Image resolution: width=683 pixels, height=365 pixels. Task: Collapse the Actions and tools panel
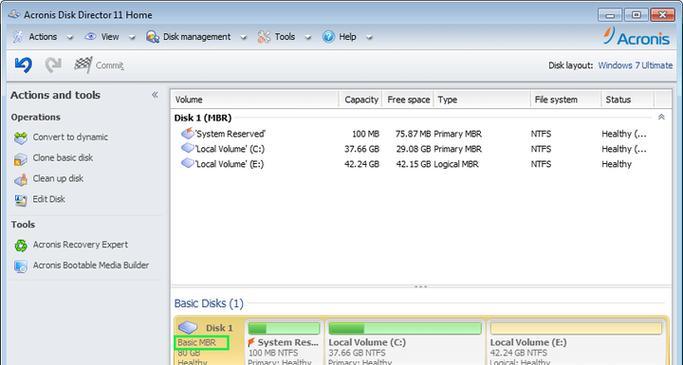coord(155,95)
